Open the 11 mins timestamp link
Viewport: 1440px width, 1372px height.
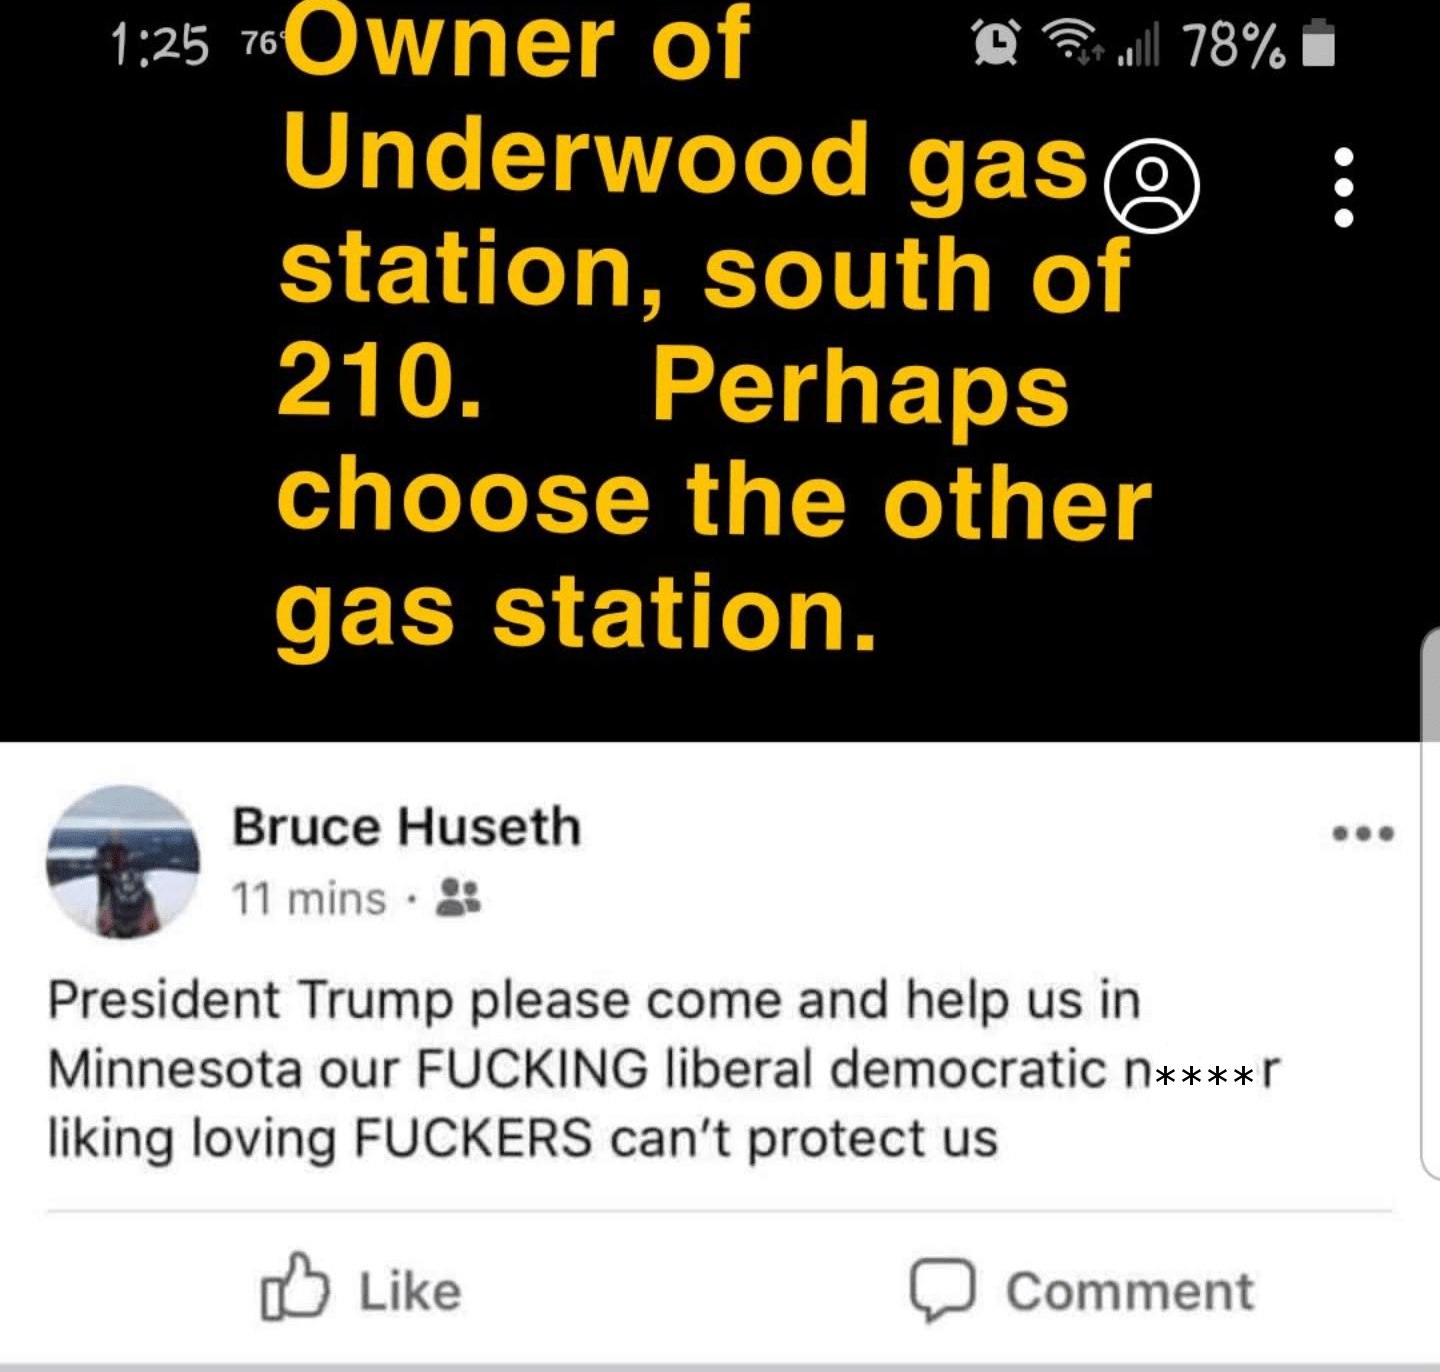pos(309,898)
